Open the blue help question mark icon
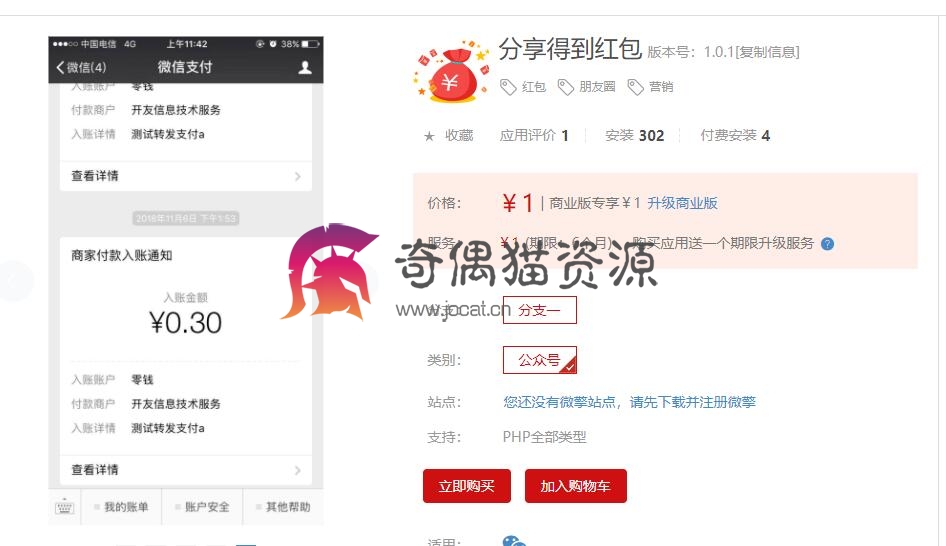 point(828,244)
